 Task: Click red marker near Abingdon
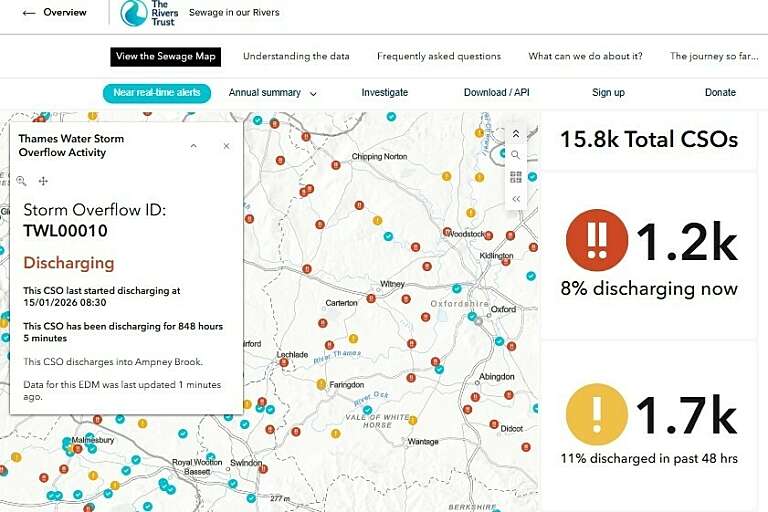click(x=475, y=397)
